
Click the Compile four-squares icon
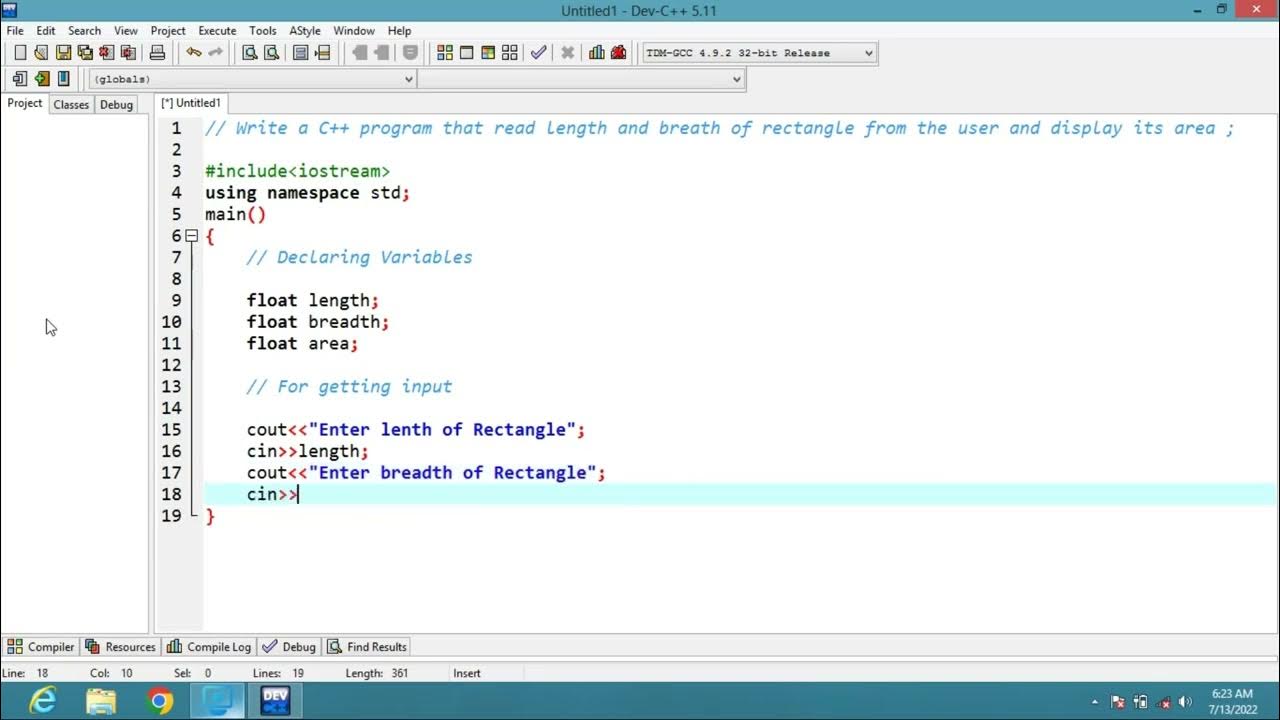click(x=445, y=53)
